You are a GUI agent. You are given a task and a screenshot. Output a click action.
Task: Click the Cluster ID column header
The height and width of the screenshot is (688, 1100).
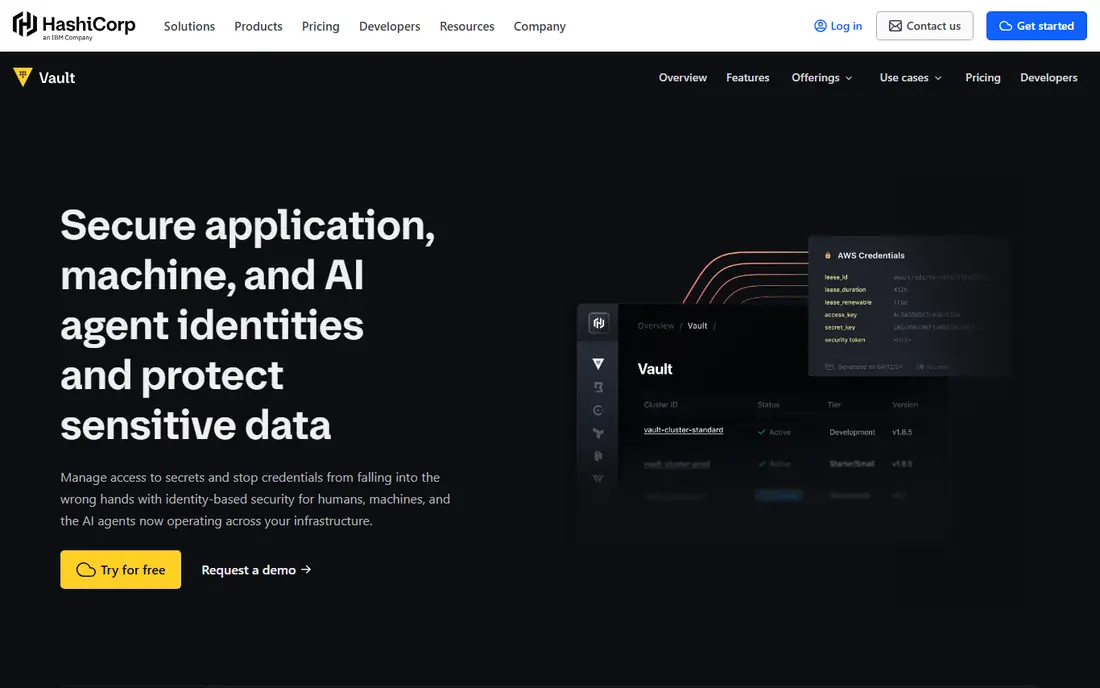click(661, 405)
